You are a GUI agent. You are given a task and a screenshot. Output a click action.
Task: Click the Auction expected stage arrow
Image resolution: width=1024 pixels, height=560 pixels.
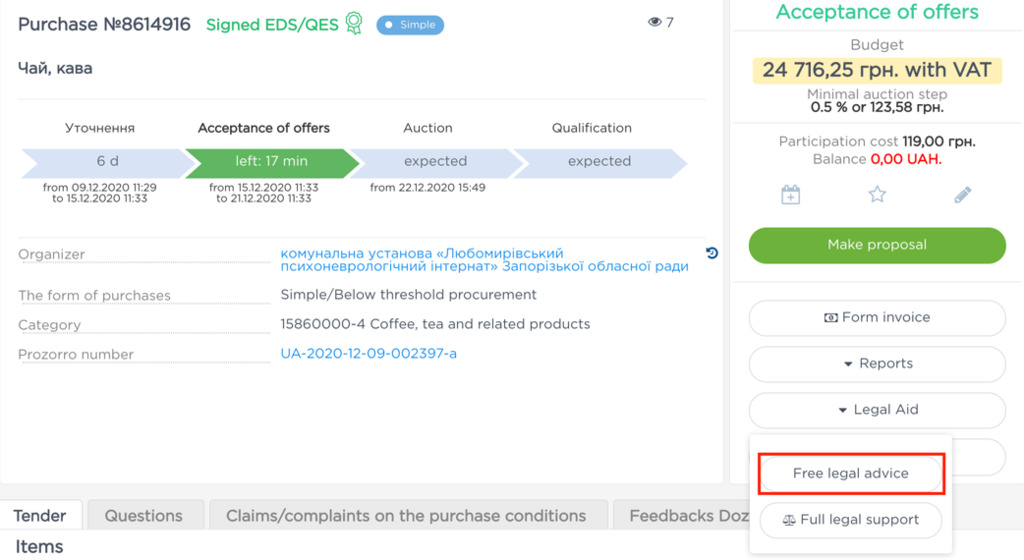[435, 161]
